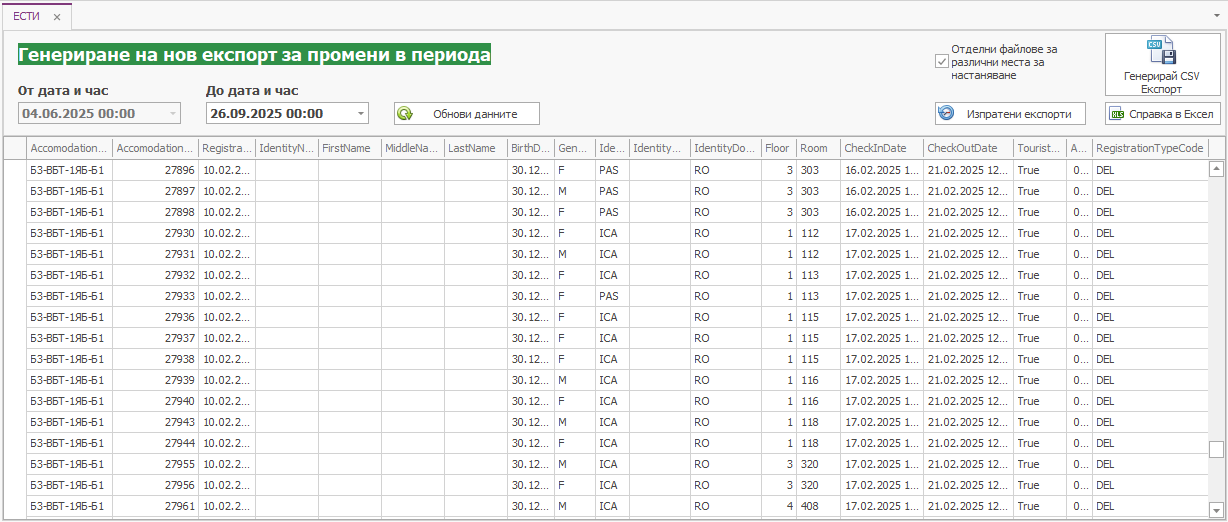Open the Изпратени експорти button
This screenshot has width=1228, height=522.
coord(1010,114)
